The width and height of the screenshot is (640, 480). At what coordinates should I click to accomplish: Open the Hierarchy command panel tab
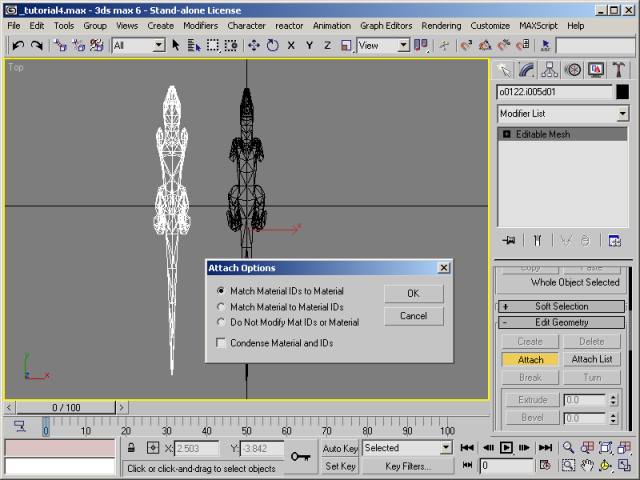(551, 70)
